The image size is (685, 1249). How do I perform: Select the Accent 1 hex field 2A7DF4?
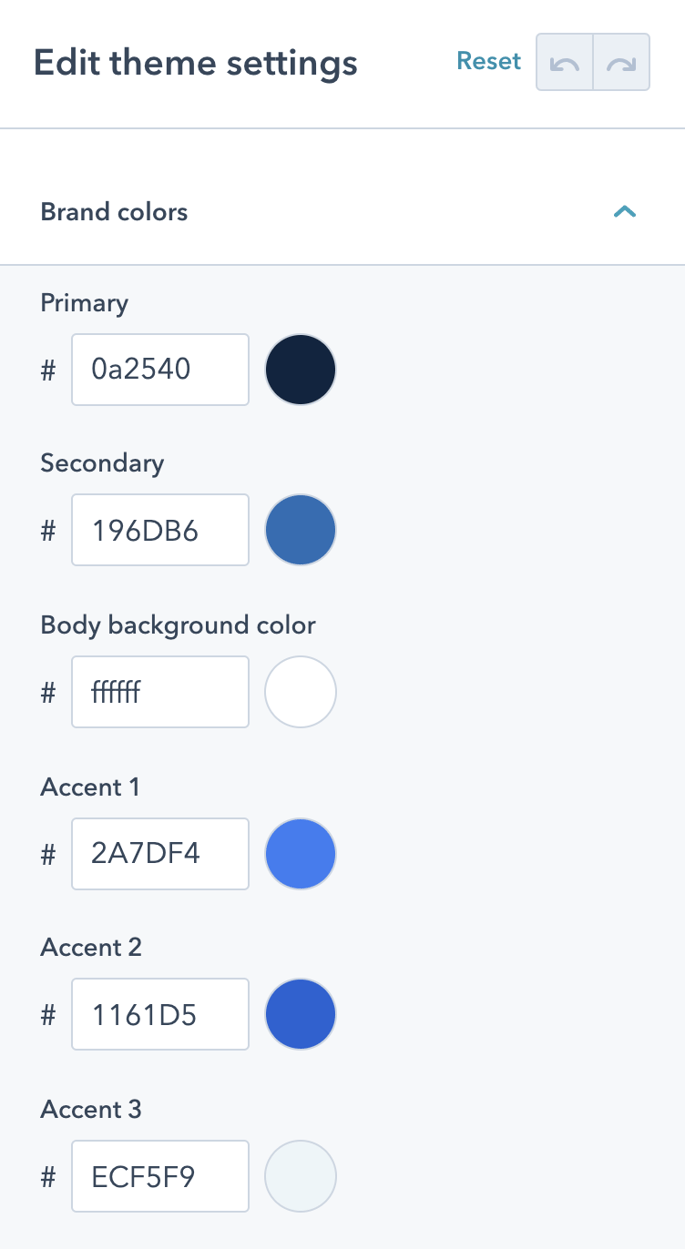pyautogui.click(x=159, y=853)
